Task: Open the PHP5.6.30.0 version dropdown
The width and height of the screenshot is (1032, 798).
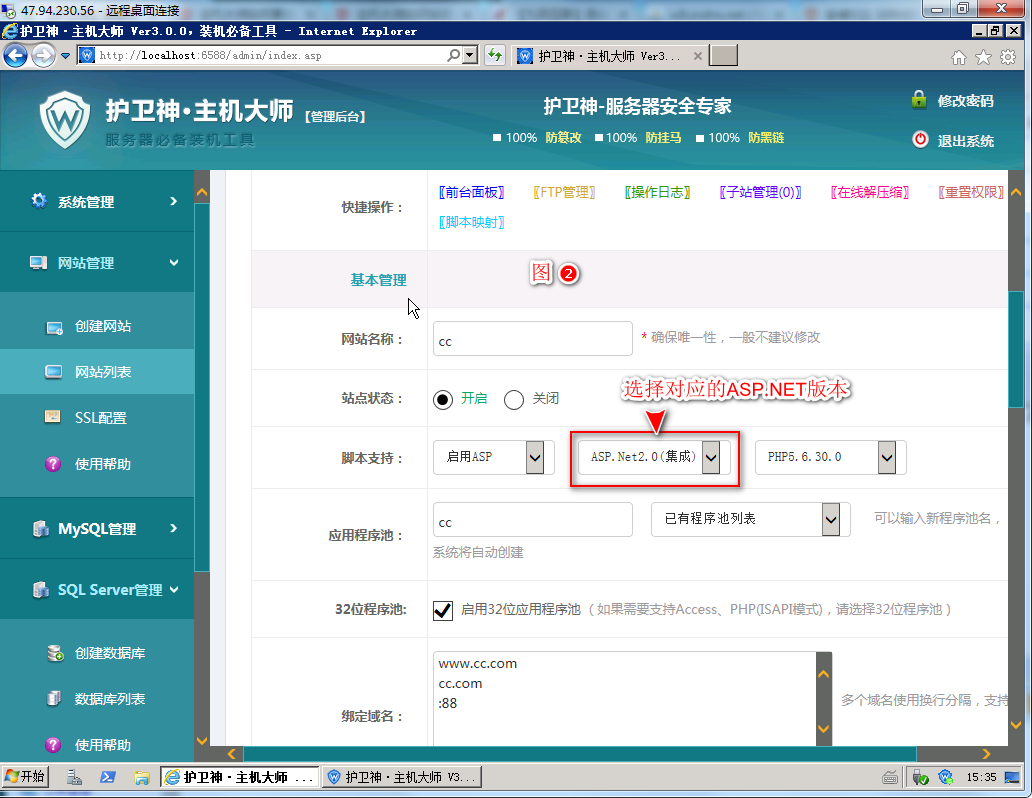Action: [886, 457]
